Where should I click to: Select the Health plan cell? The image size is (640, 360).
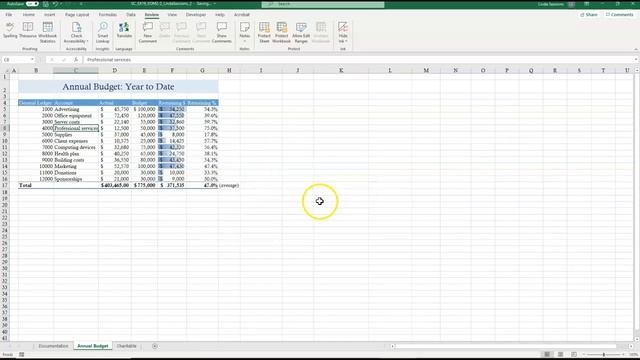coord(76,153)
